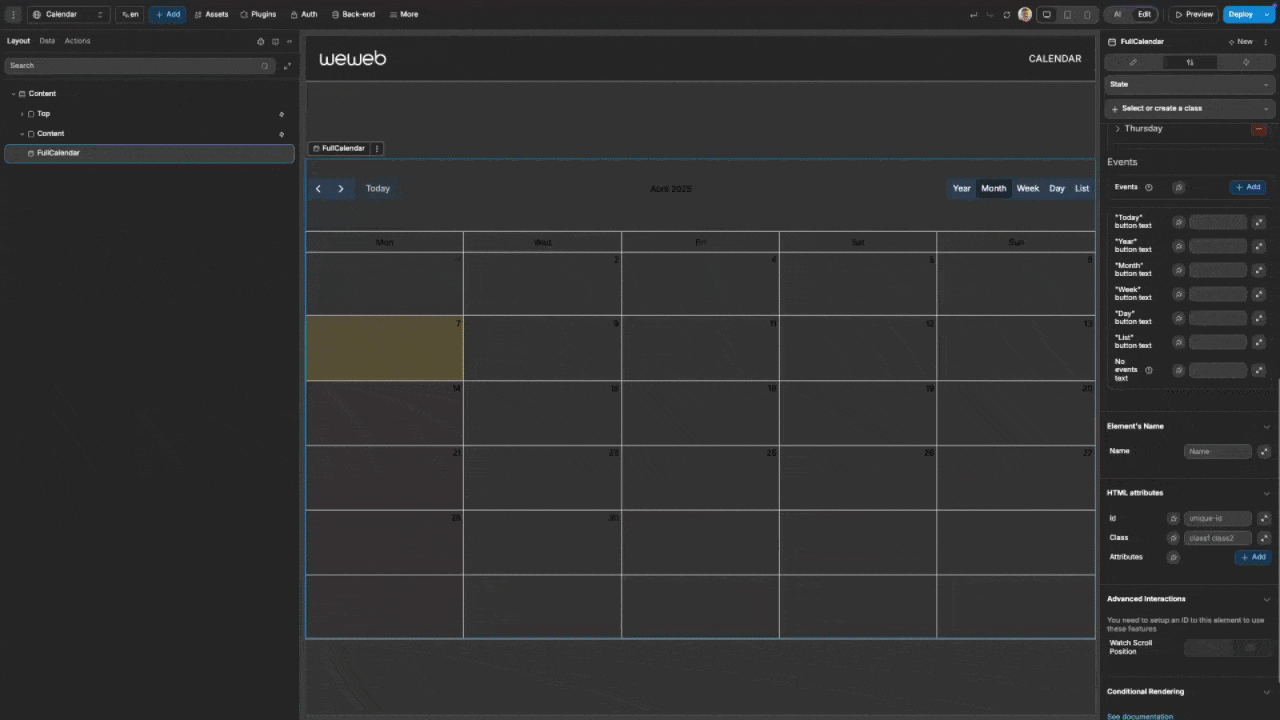Expand the Top element in layout tree
The width and height of the screenshot is (1280, 720).
(22, 114)
